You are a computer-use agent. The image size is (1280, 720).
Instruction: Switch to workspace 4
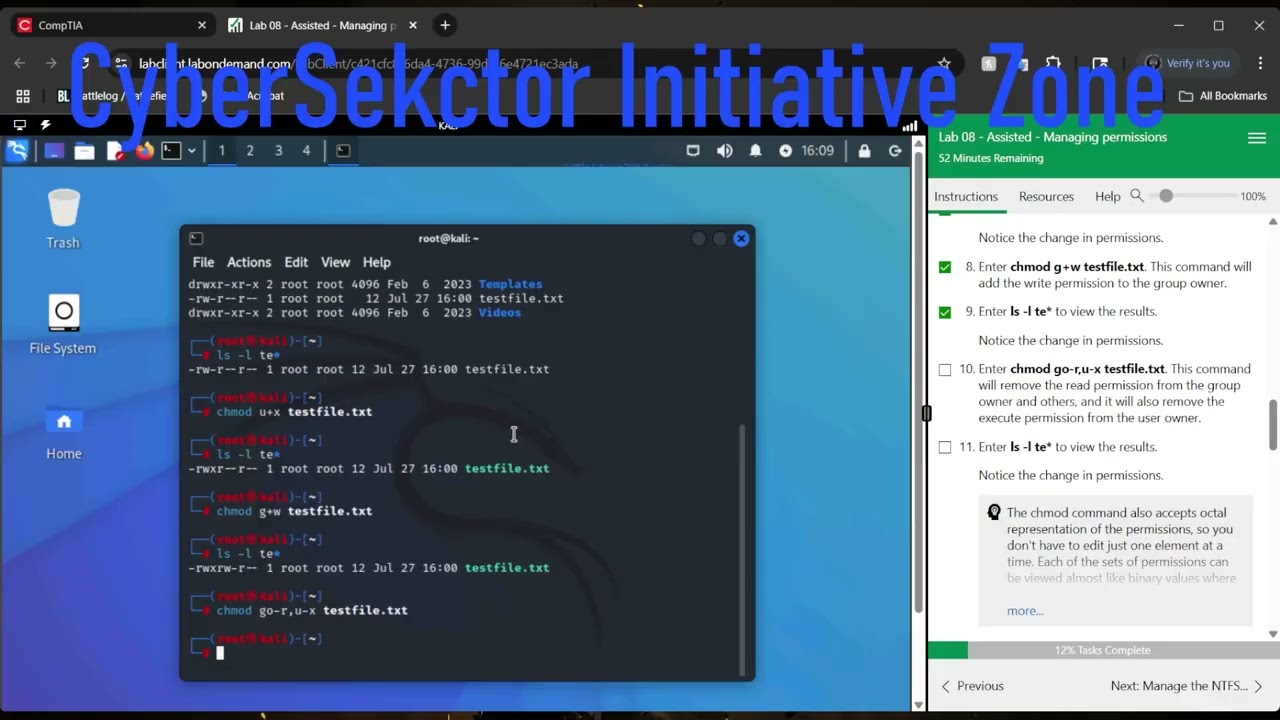306,151
